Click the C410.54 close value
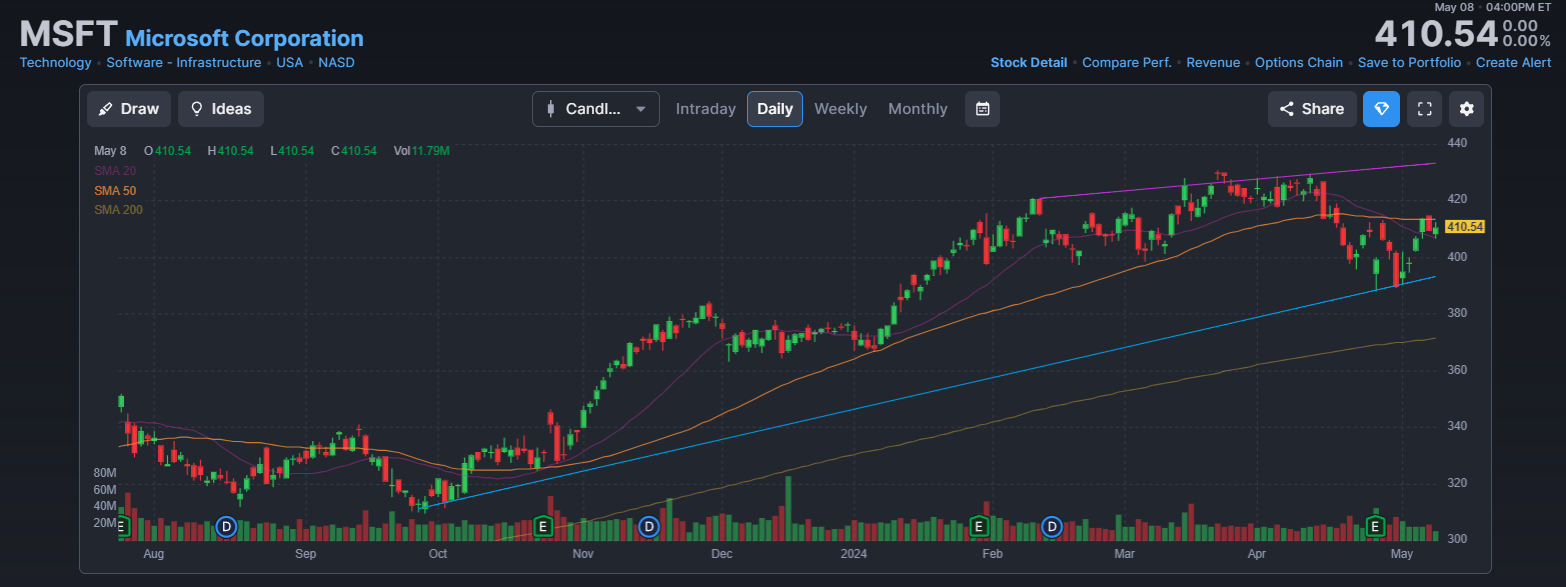Image resolution: width=1566 pixels, height=587 pixels. pos(354,151)
